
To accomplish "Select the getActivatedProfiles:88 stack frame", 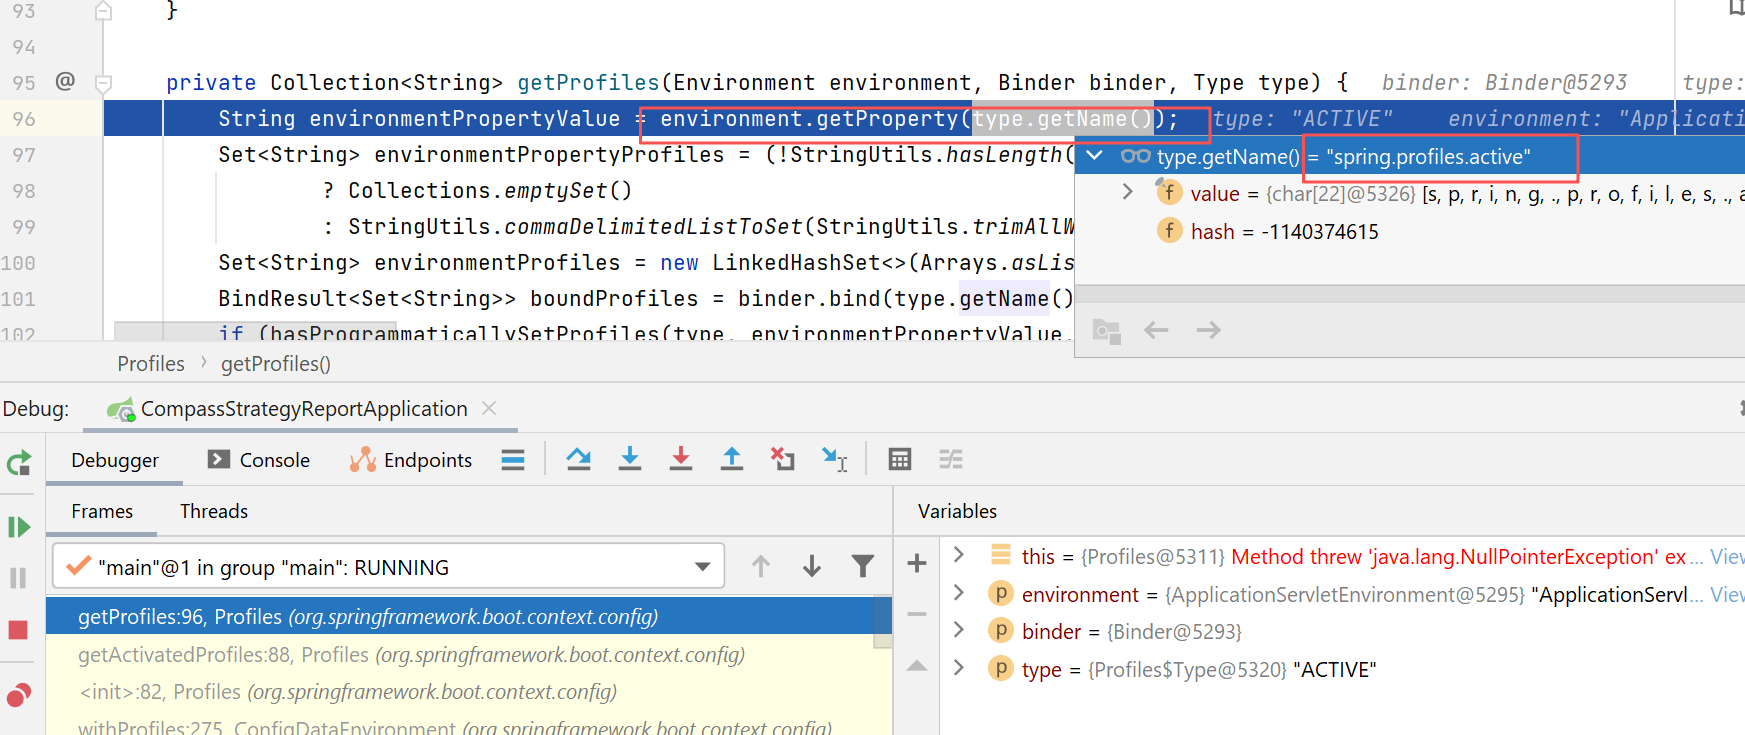I will pyautogui.click(x=411, y=655).
